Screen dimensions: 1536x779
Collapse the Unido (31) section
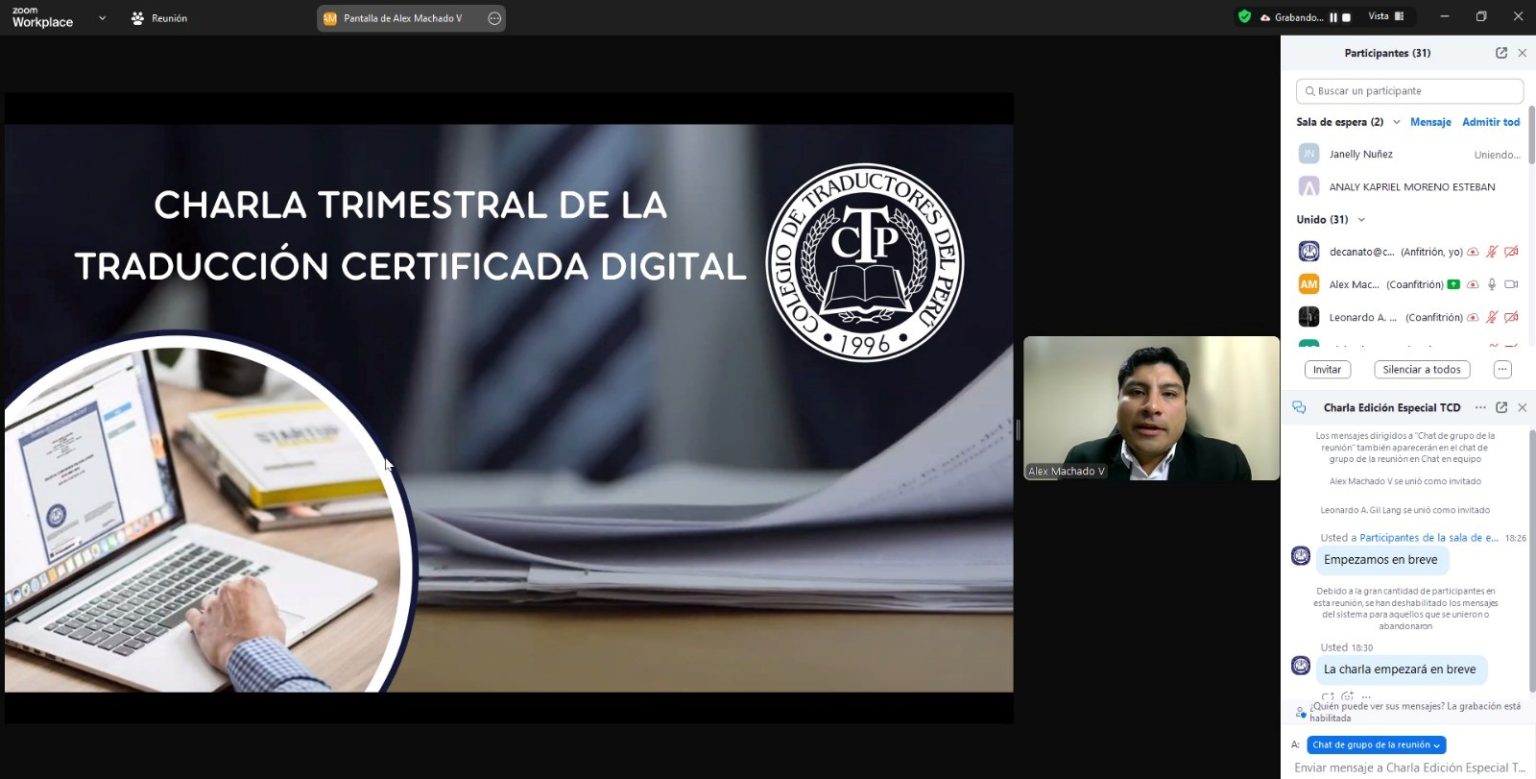tap(1361, 220)
